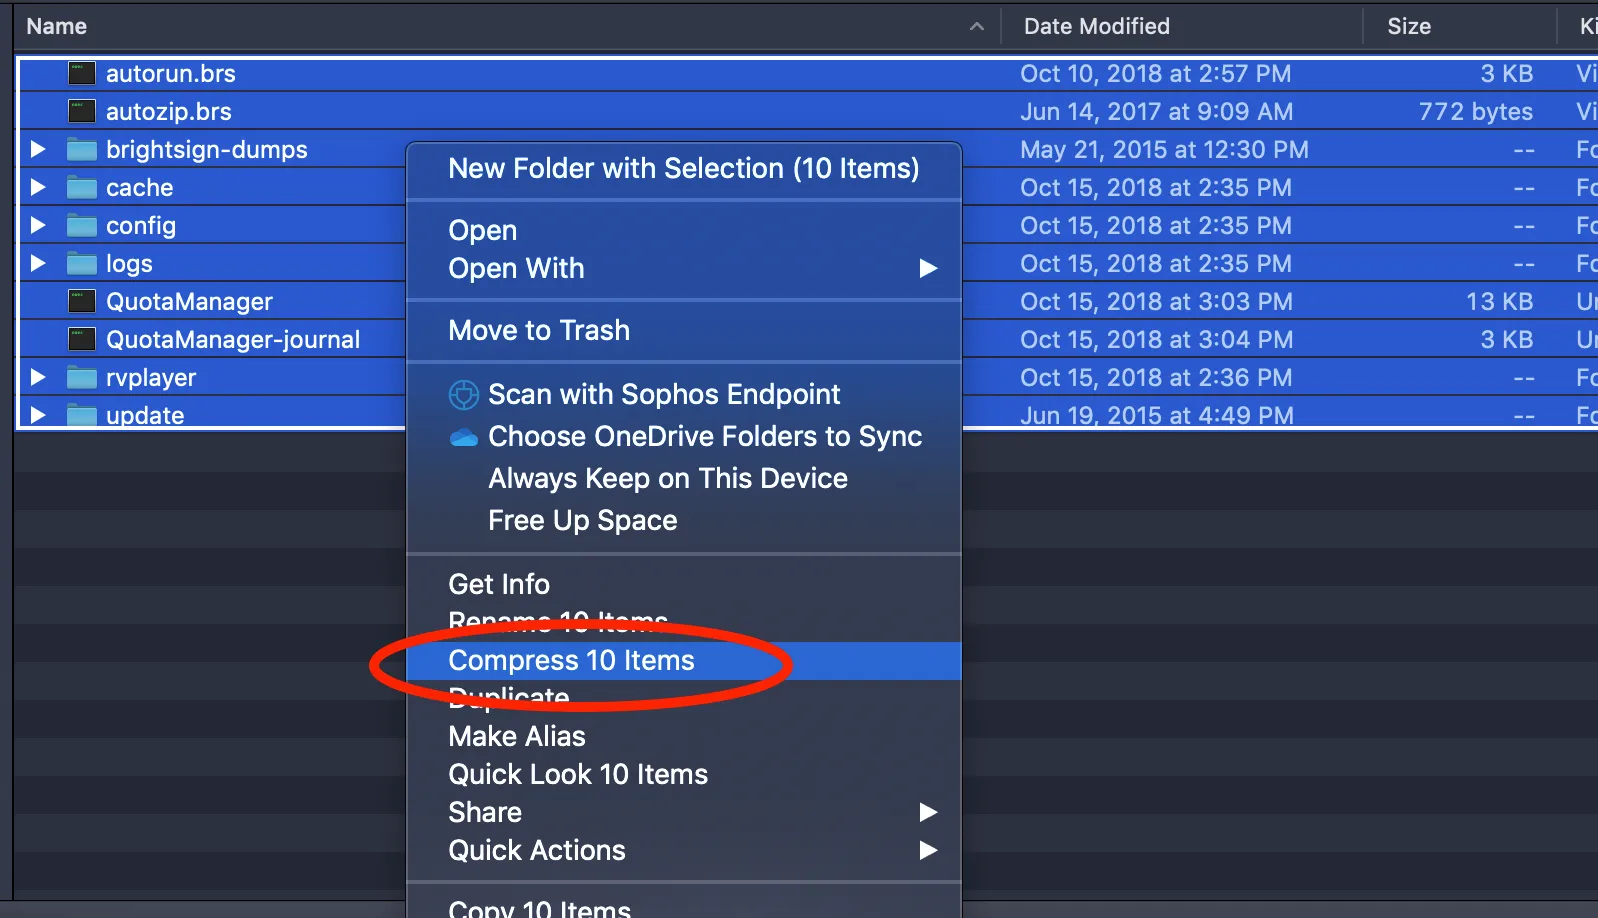
Task: Expand the config folder
Action: [x=38, y=225]
